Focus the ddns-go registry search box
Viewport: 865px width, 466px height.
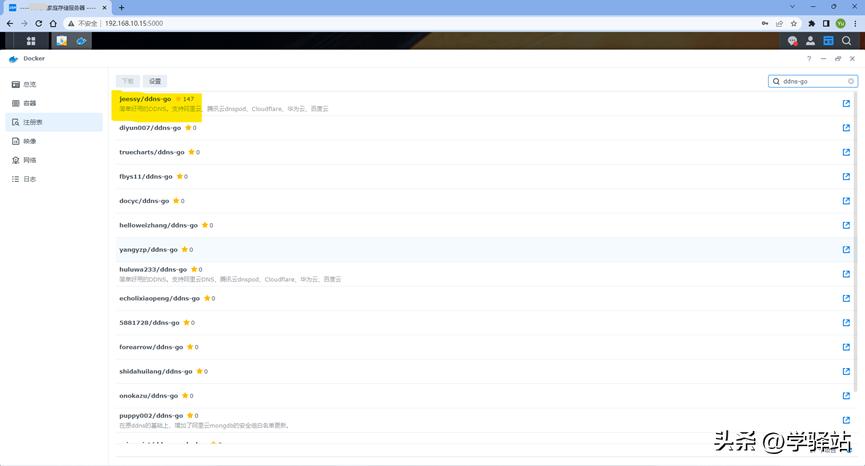[x=812, y=81]
